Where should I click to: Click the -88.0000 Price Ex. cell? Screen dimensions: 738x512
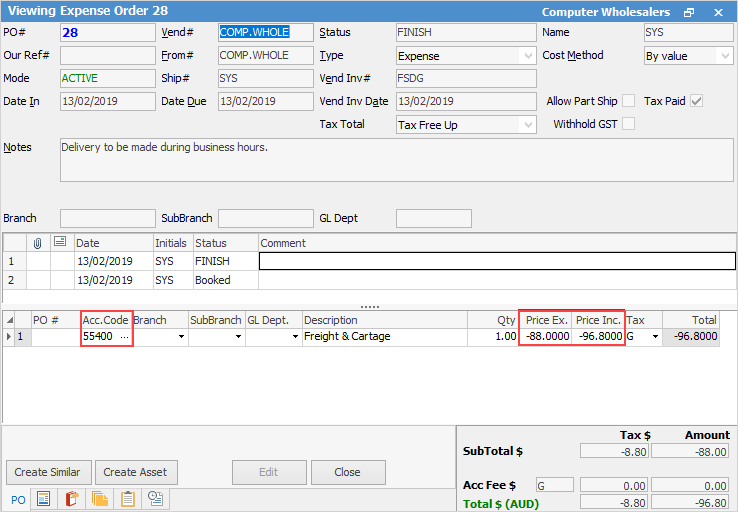tap(546, 336)
